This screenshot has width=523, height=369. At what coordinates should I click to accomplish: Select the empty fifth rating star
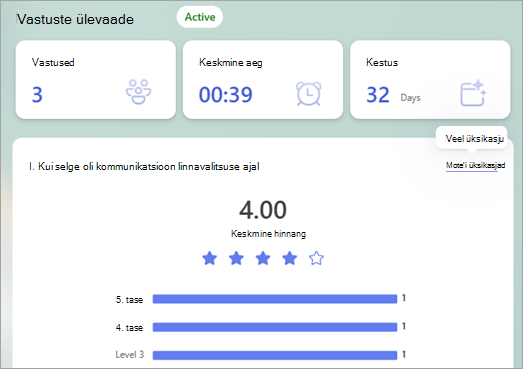pos(316,258)
